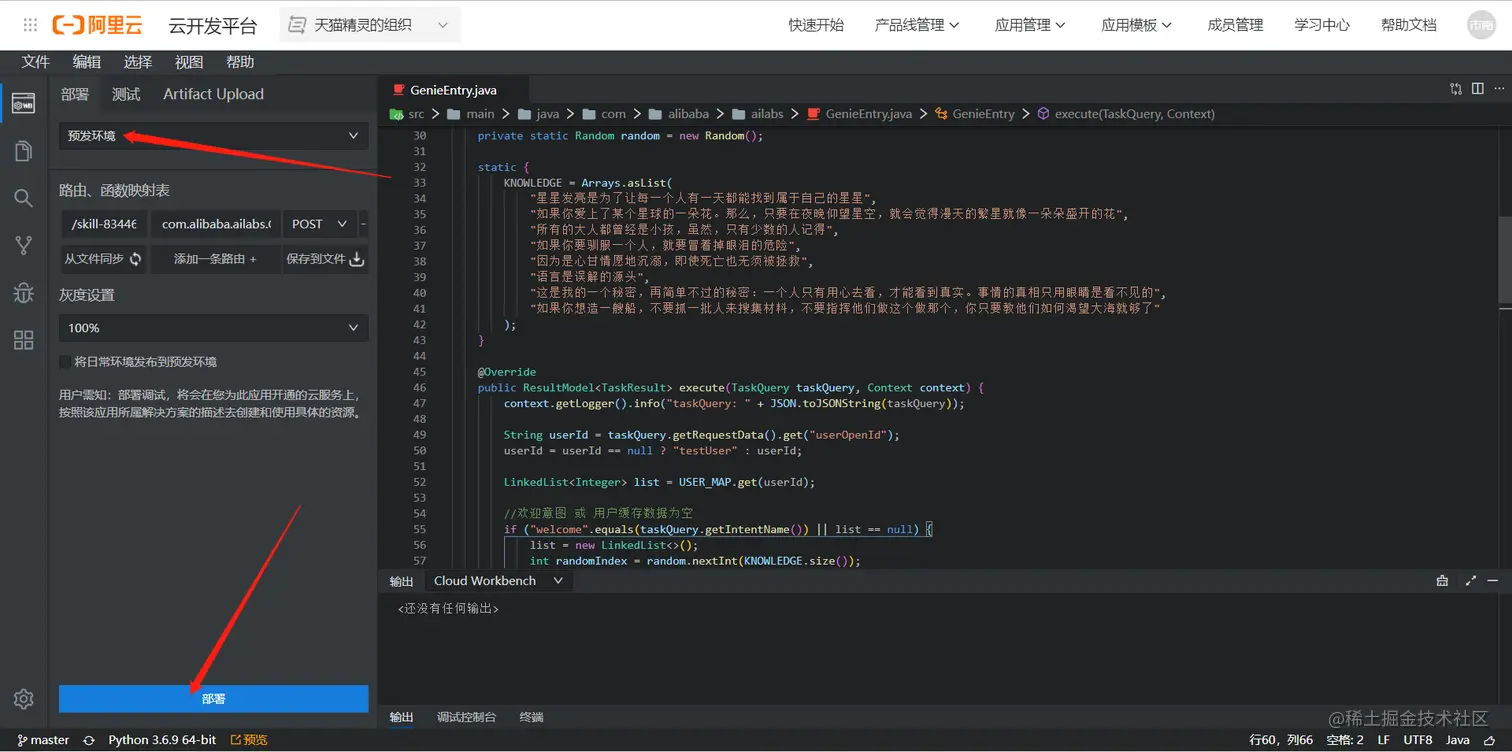Minimize the output panel with the dash icon
Viewport: 1512px width, 752px height.
tap(1493, 581)
